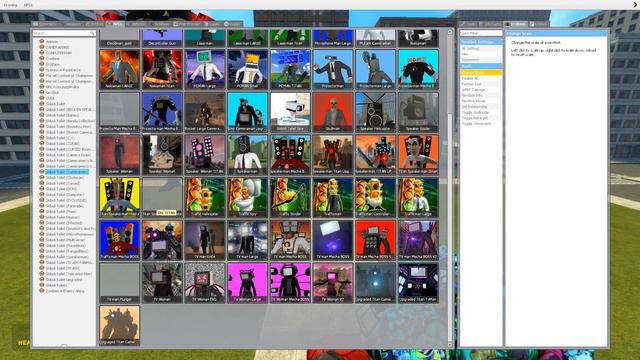The height and width of the screenshot is (360, 640).
Task: Spawn the Trafficman Controller NPC
Action: pyautogui.click(x=376, y=197)
